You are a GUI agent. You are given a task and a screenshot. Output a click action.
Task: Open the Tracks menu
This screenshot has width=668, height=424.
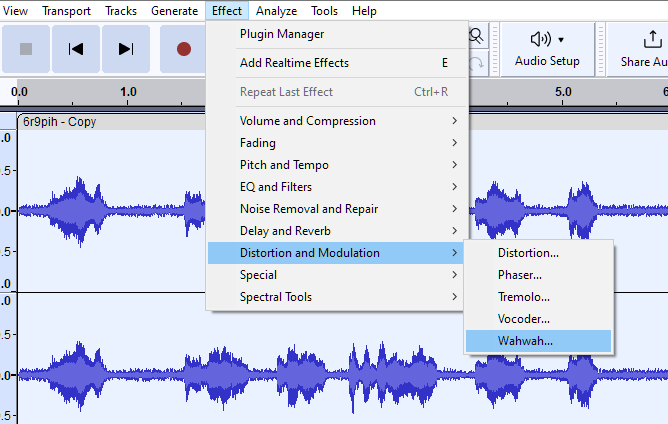(x=121, y=11)
